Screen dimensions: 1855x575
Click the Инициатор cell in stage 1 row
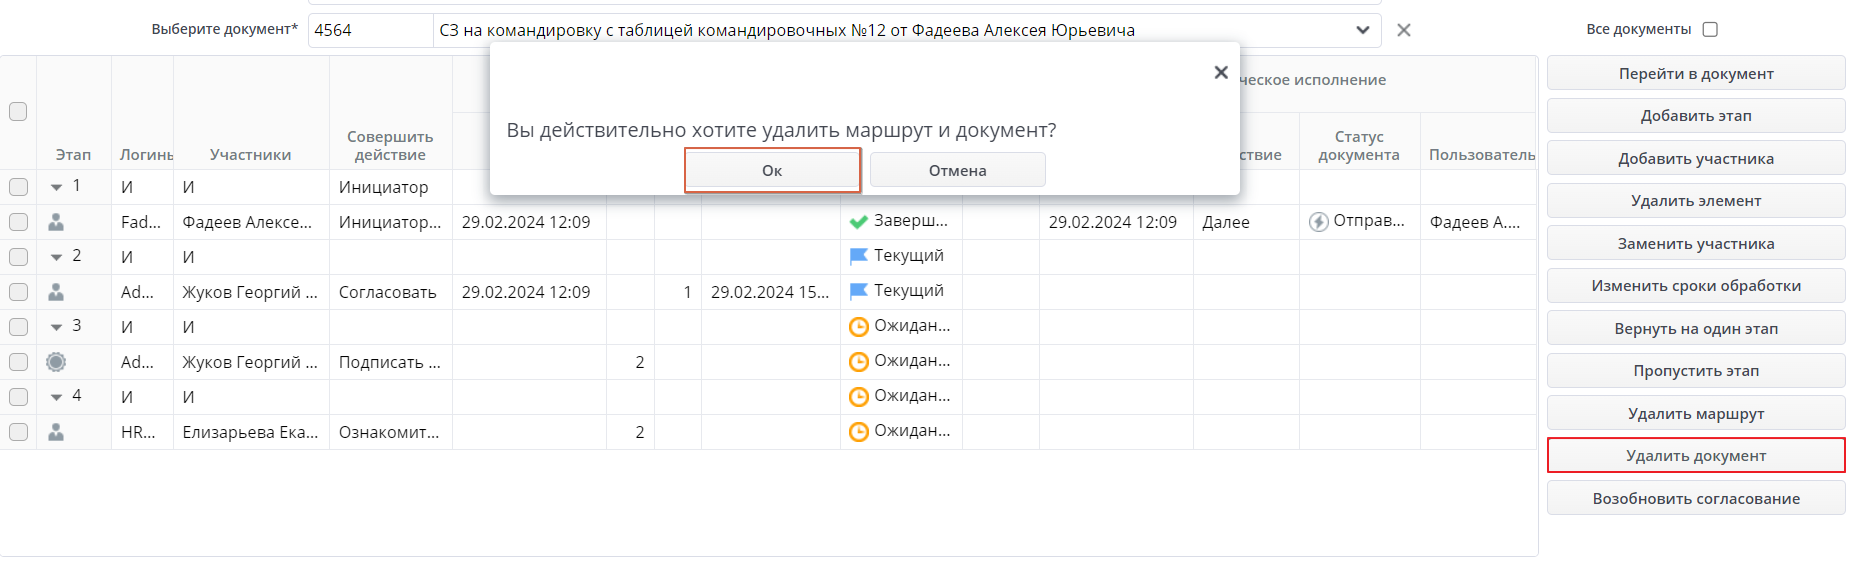[x=390, y=187]
